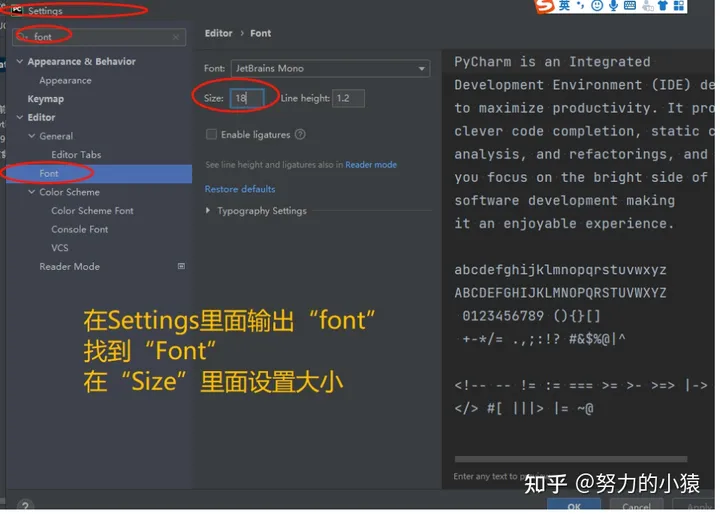Collapse the Editor tree node
The image size is (720, 514).
click(20, 118)
